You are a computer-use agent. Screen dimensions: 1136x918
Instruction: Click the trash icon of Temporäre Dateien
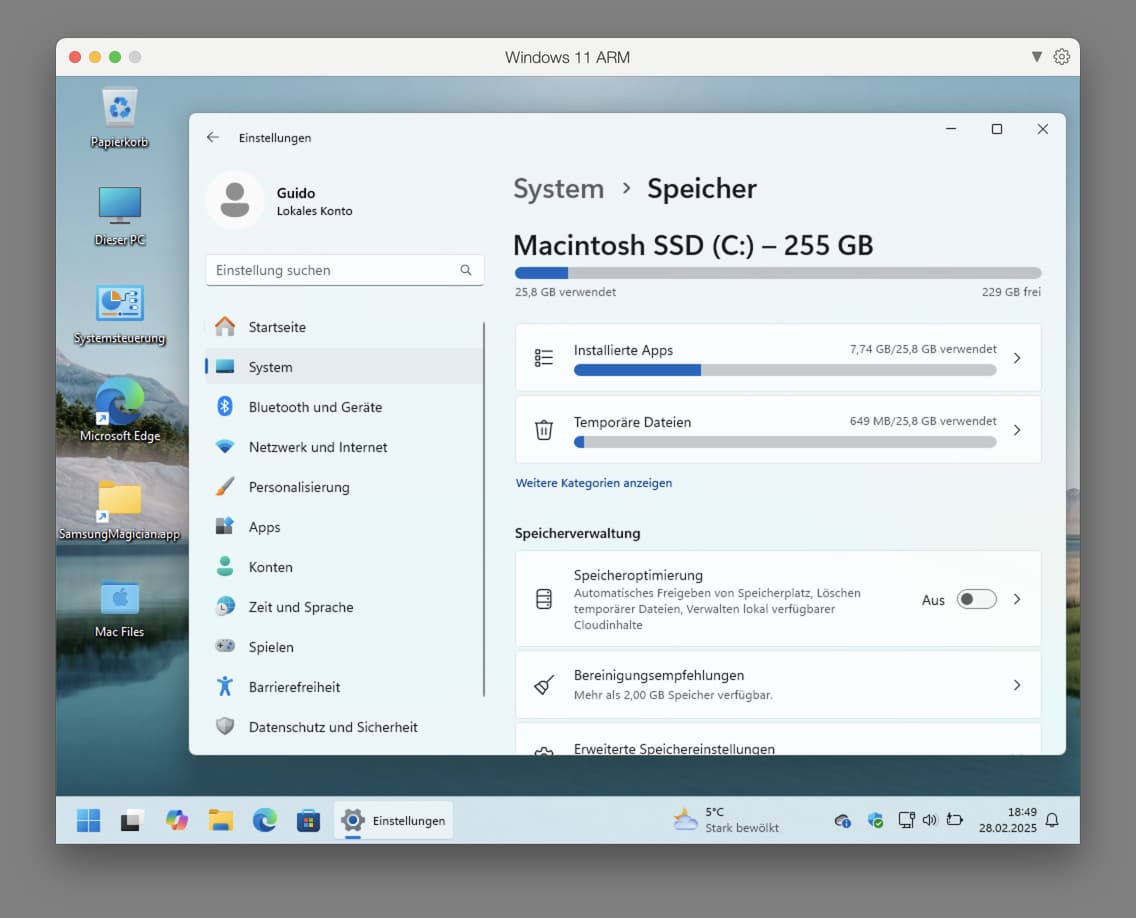(x=543, y=430)
